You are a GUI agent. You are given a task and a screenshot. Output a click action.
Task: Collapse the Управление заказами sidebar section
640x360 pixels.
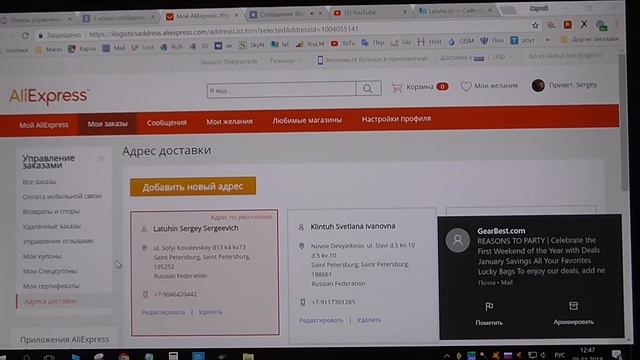pyautogui.click(x=101, y=158)
